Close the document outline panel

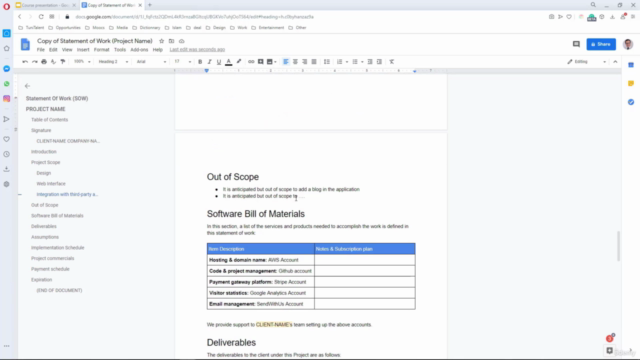(27, 86)
